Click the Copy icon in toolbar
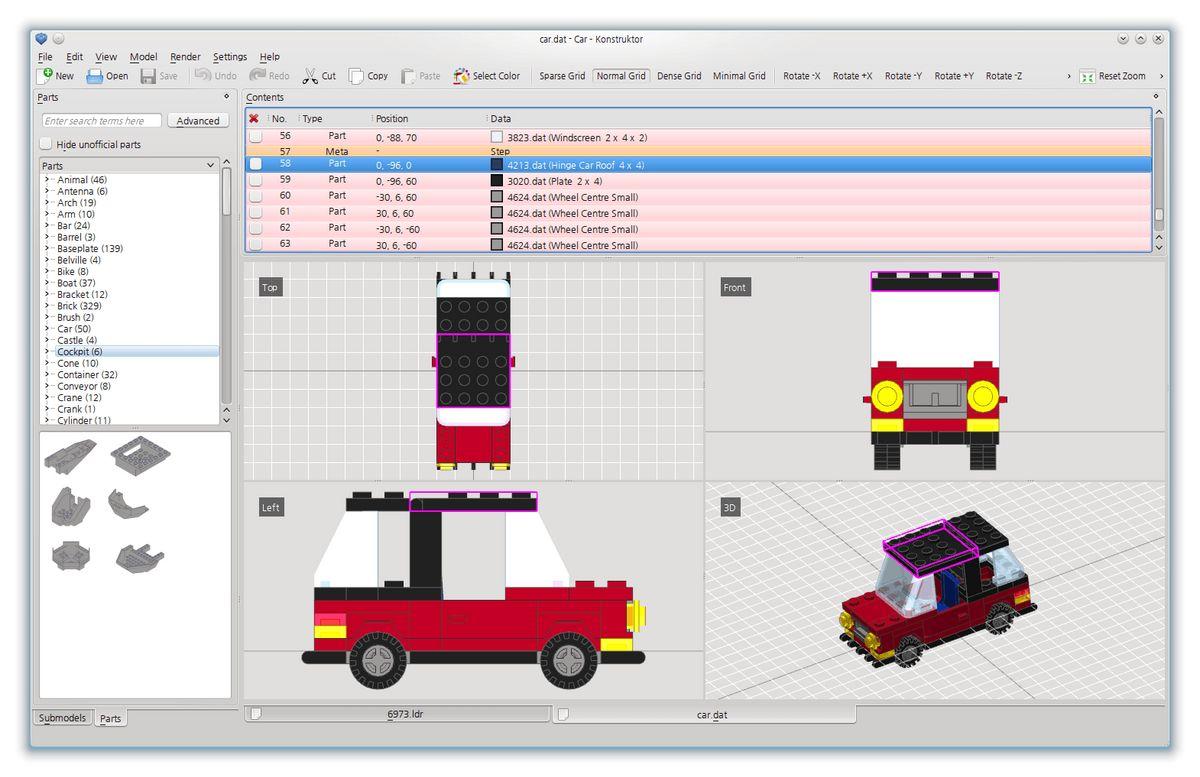The height and width of the screenshot is (777, 1200). pyautogui.click(x=356, y=76)
